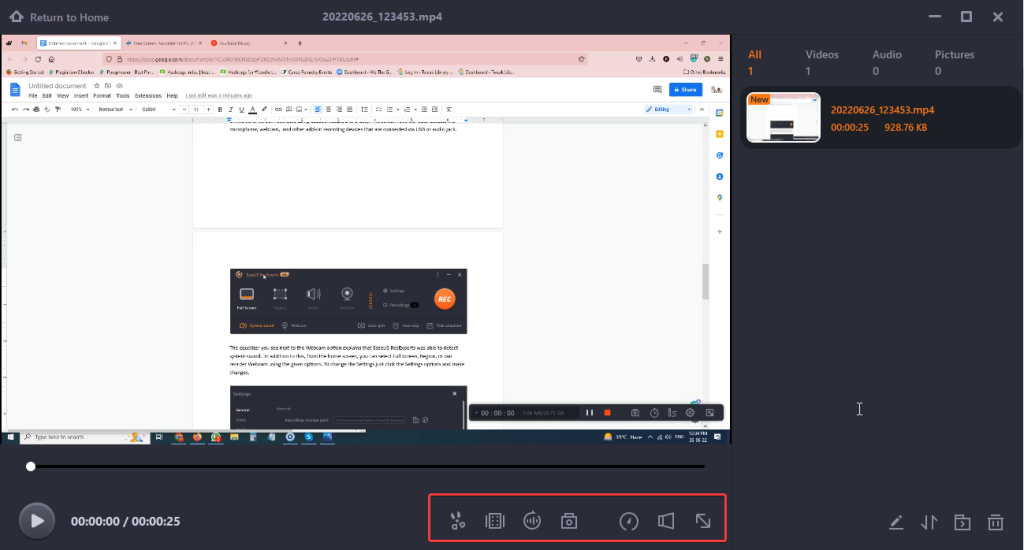Click the playback progress slider handle

click(x=31, y=466)
